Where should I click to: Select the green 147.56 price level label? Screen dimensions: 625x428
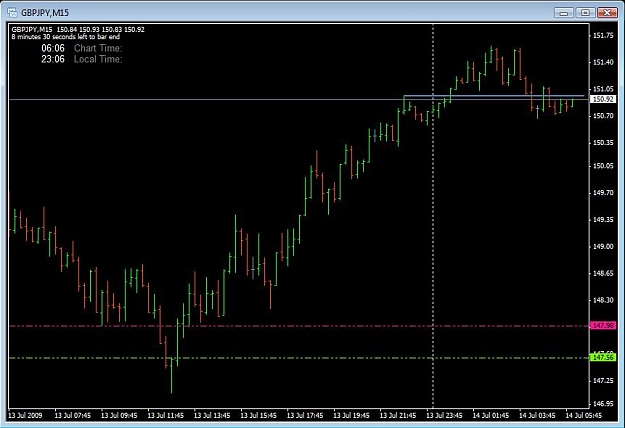coord(603,357)
